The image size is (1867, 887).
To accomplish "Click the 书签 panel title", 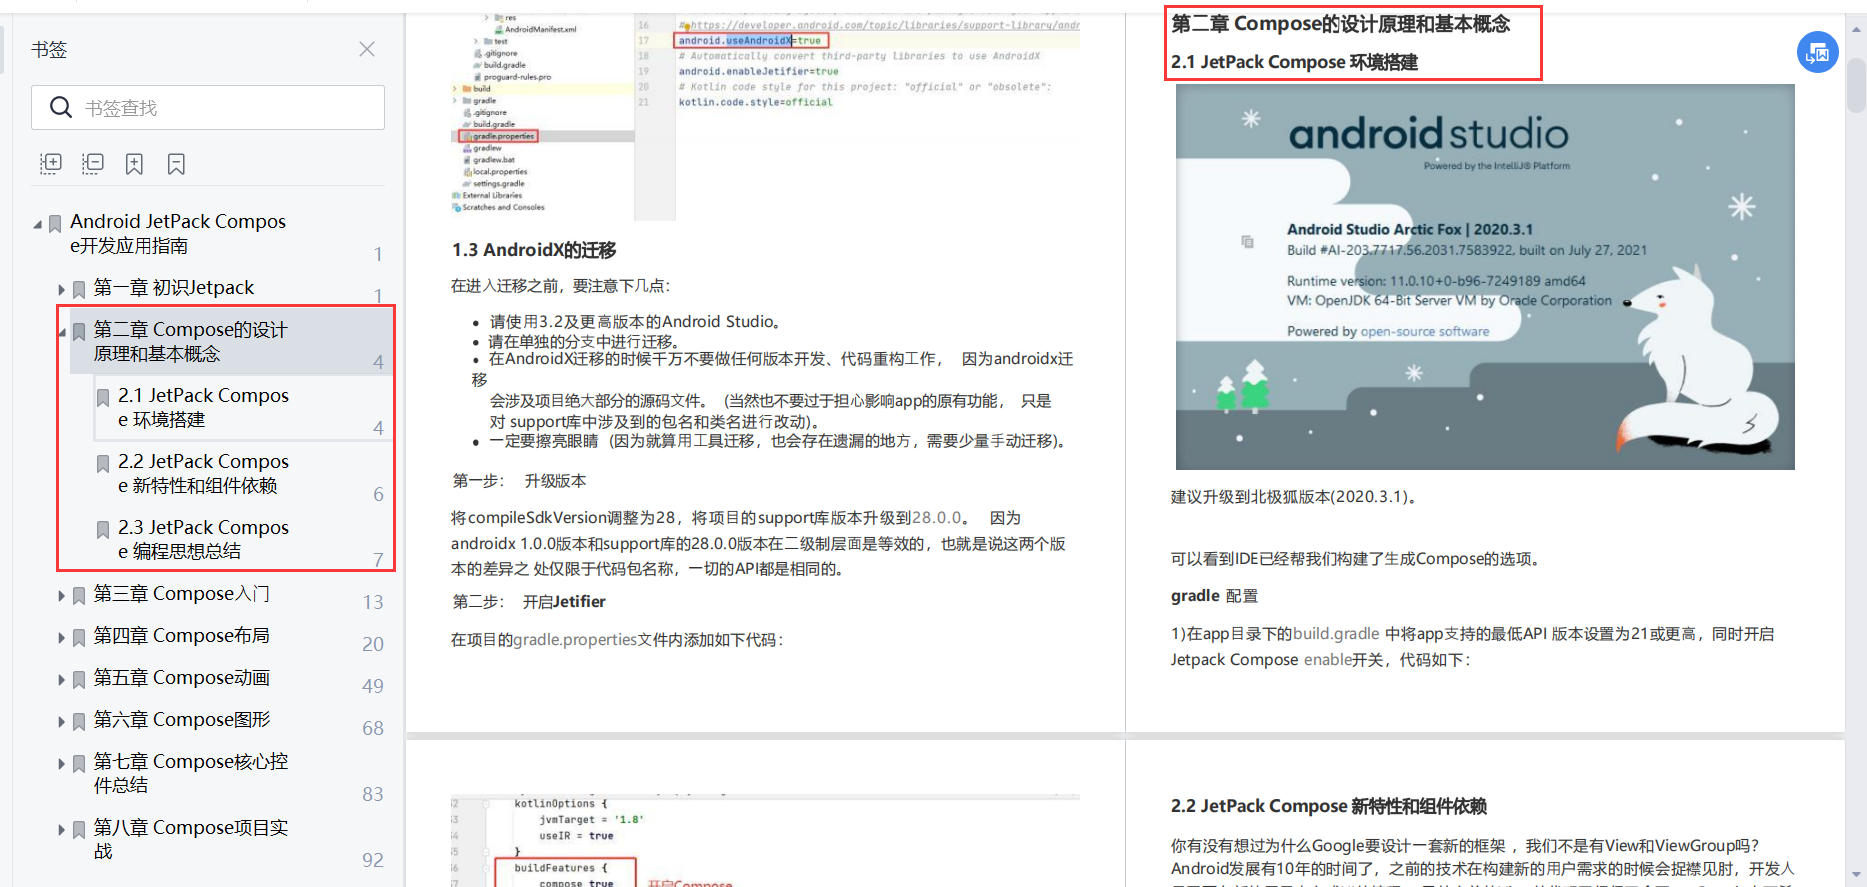I will tap(49, 50).
